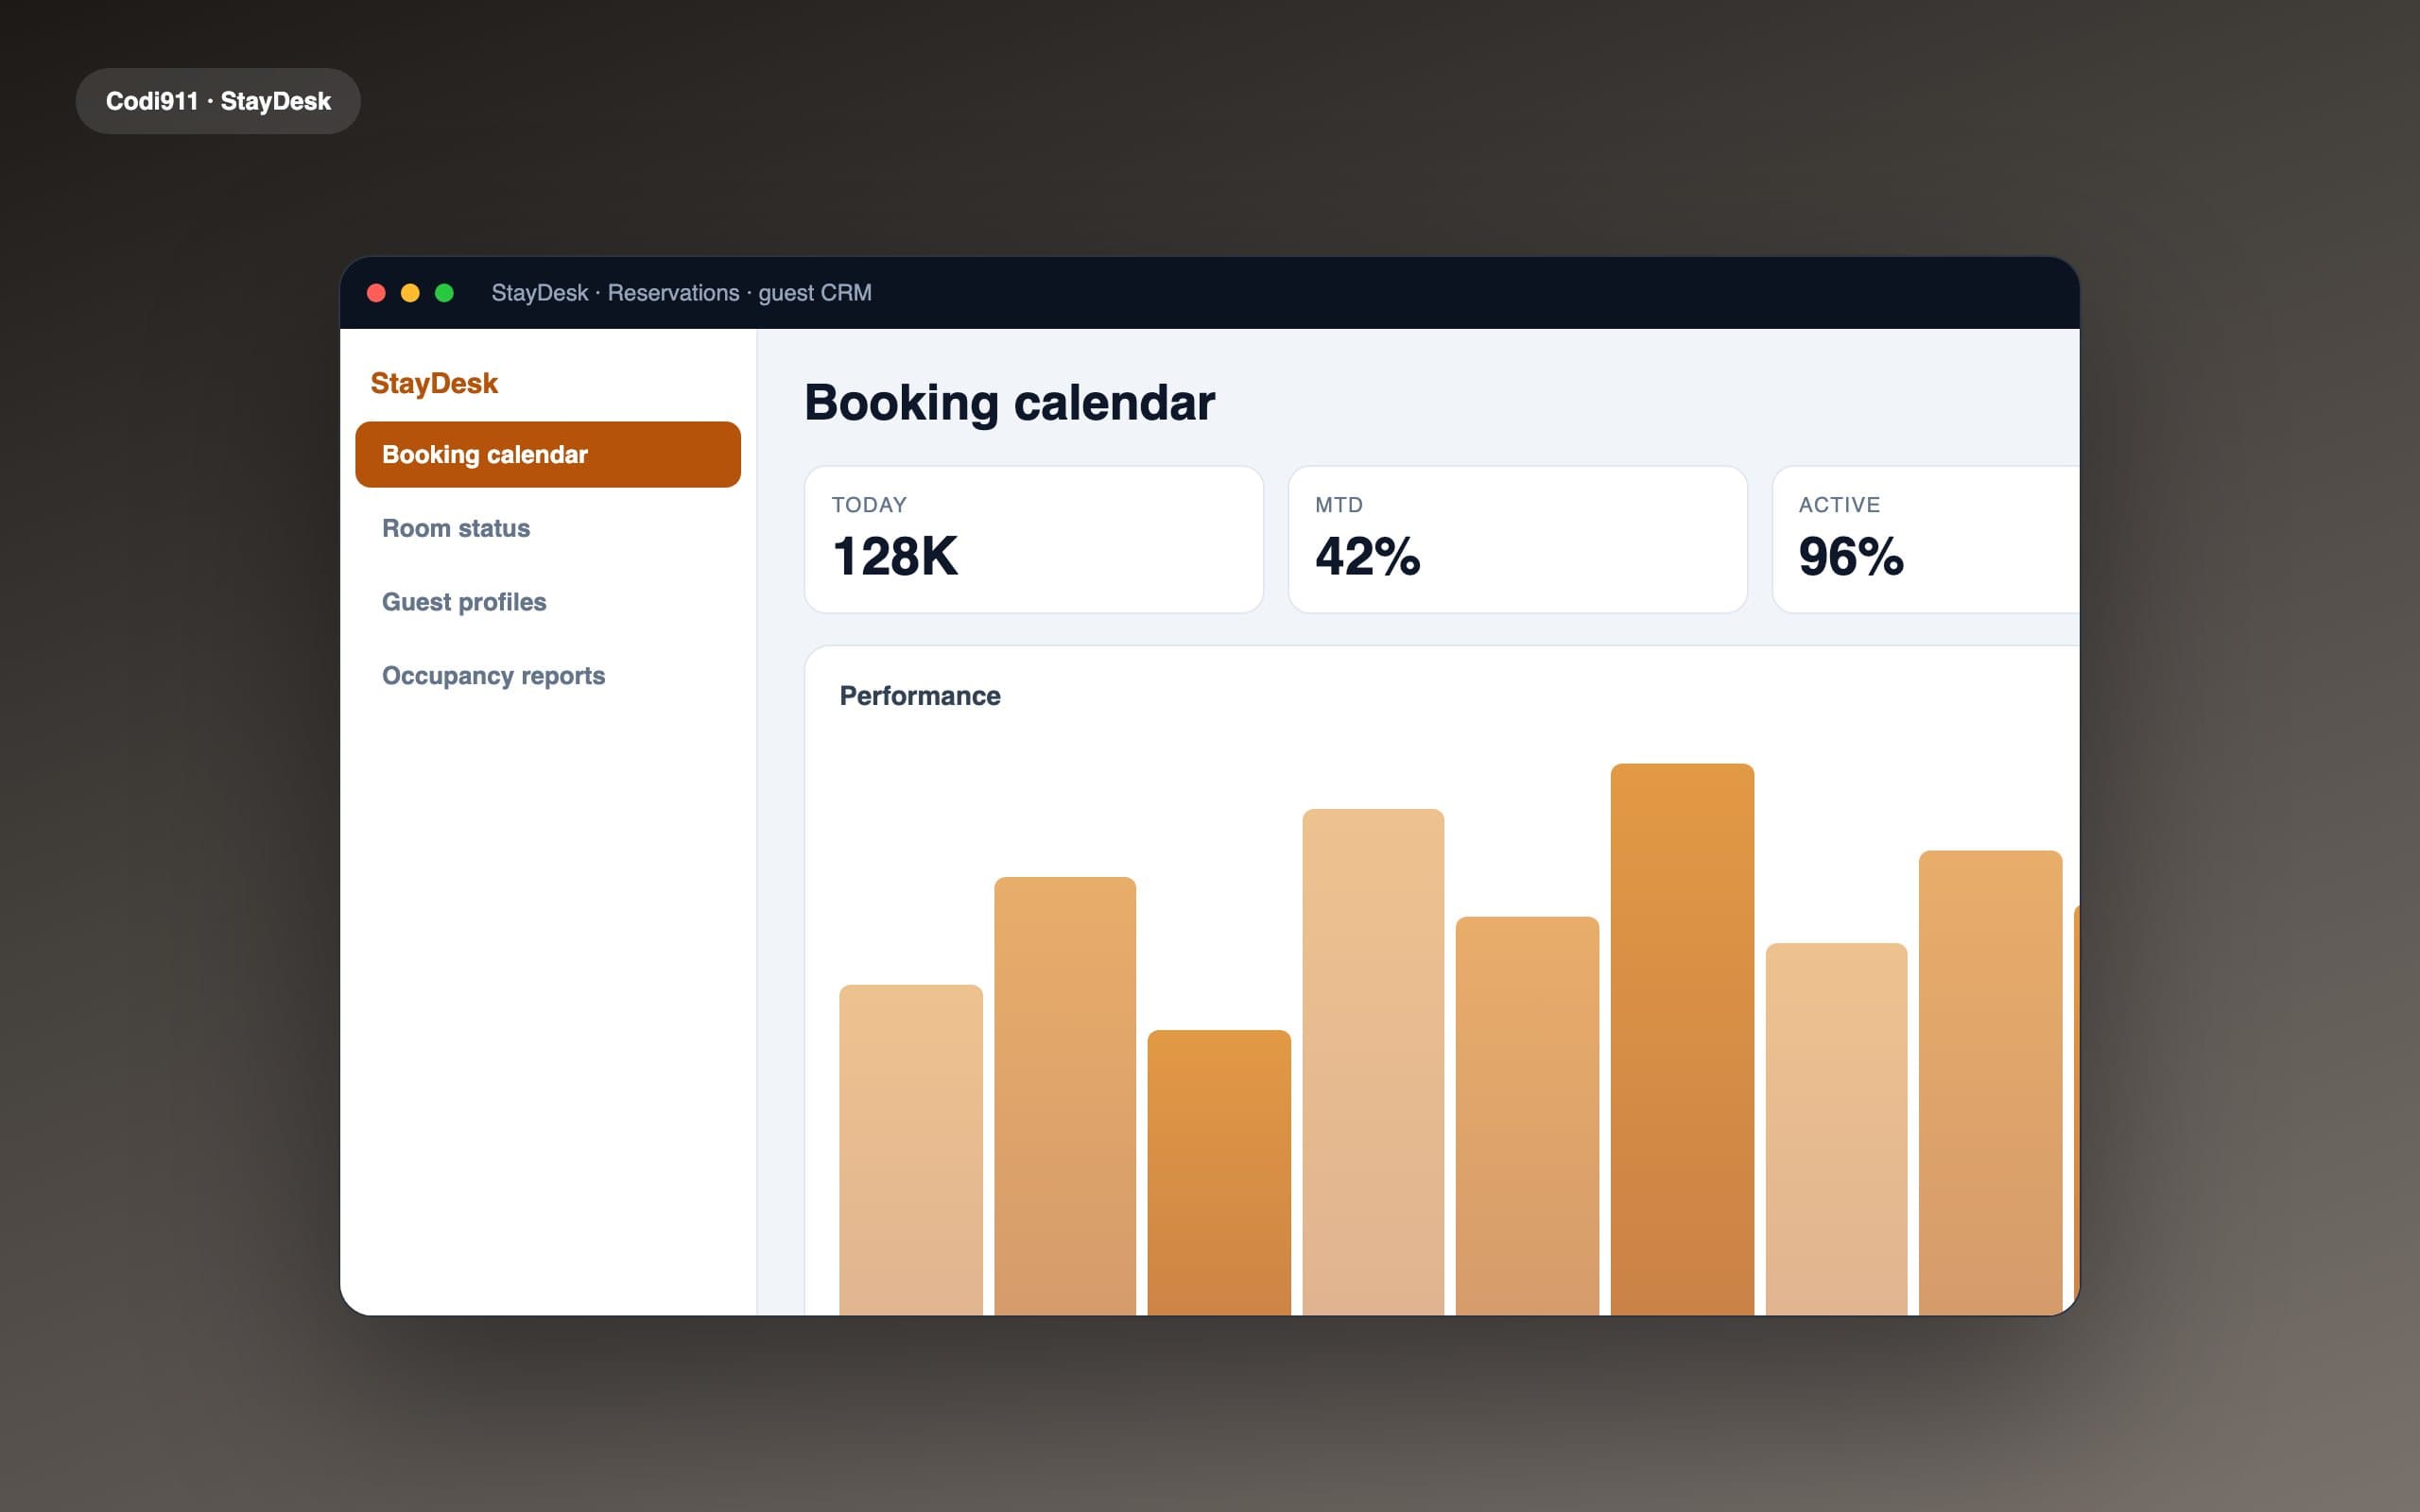Click the Codi911 · StayDesk badge
This screenshot has width=2420, height=1512.
[x=218, y=101]
